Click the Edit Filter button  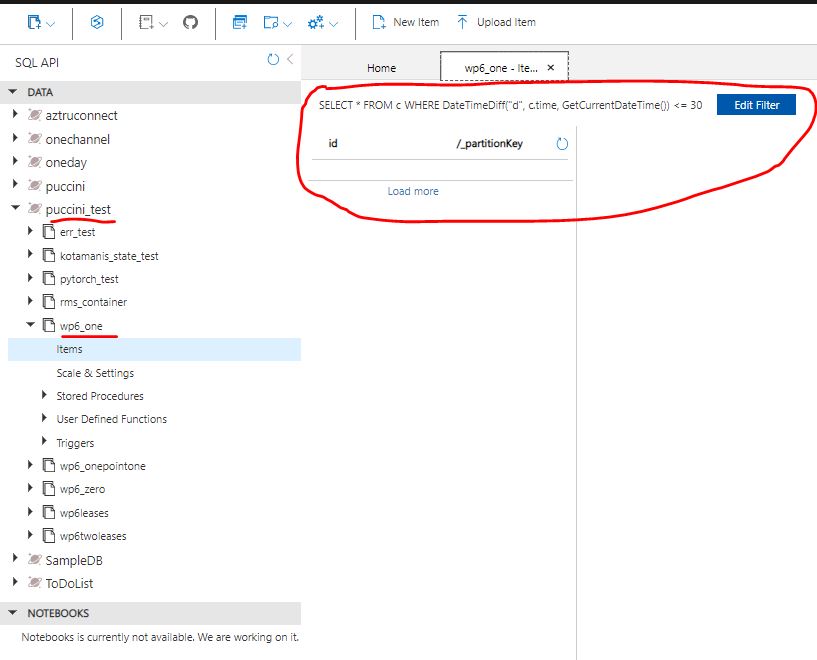pyautogui.click(x=756, y=105)
